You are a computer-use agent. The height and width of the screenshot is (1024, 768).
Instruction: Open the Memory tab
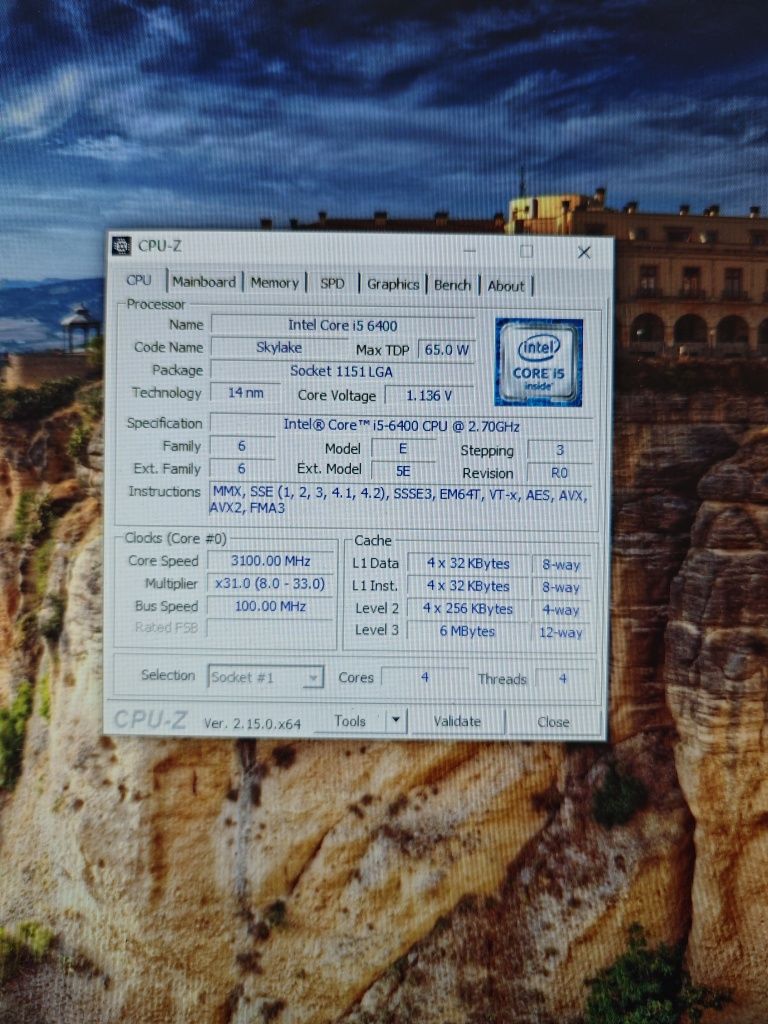click(274, 283)
